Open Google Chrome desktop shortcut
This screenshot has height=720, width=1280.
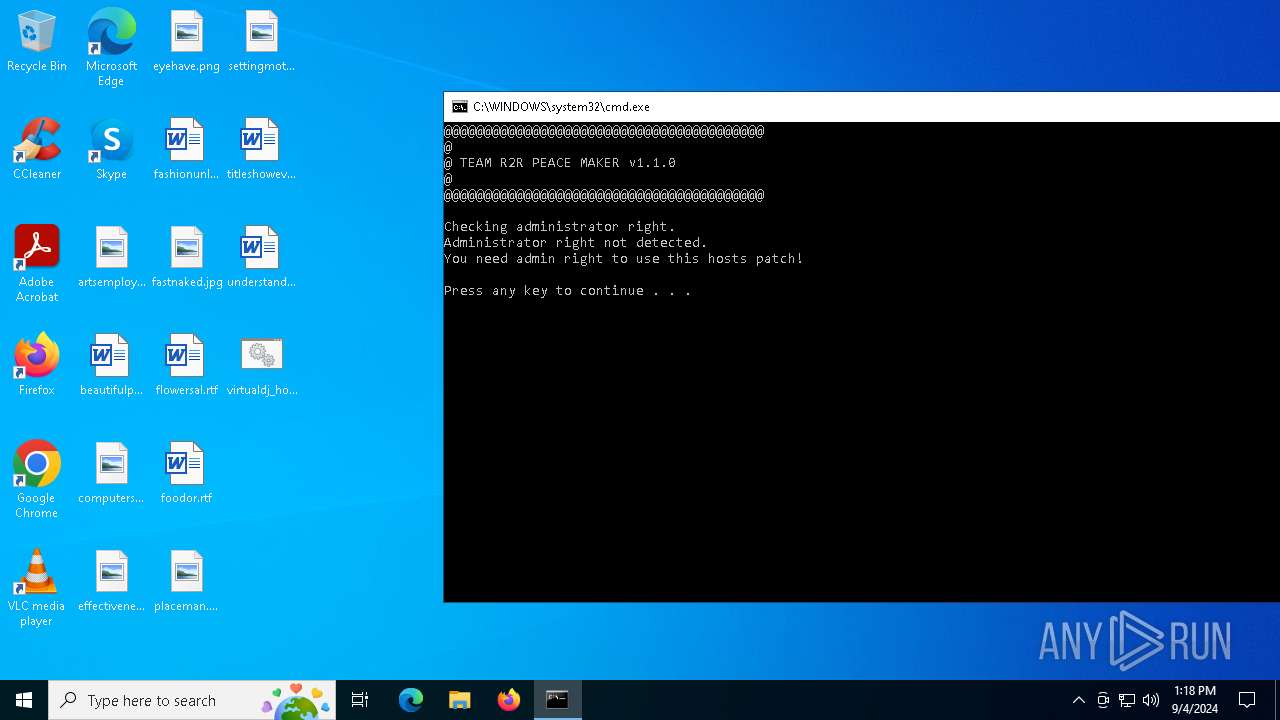pos(37,479)
